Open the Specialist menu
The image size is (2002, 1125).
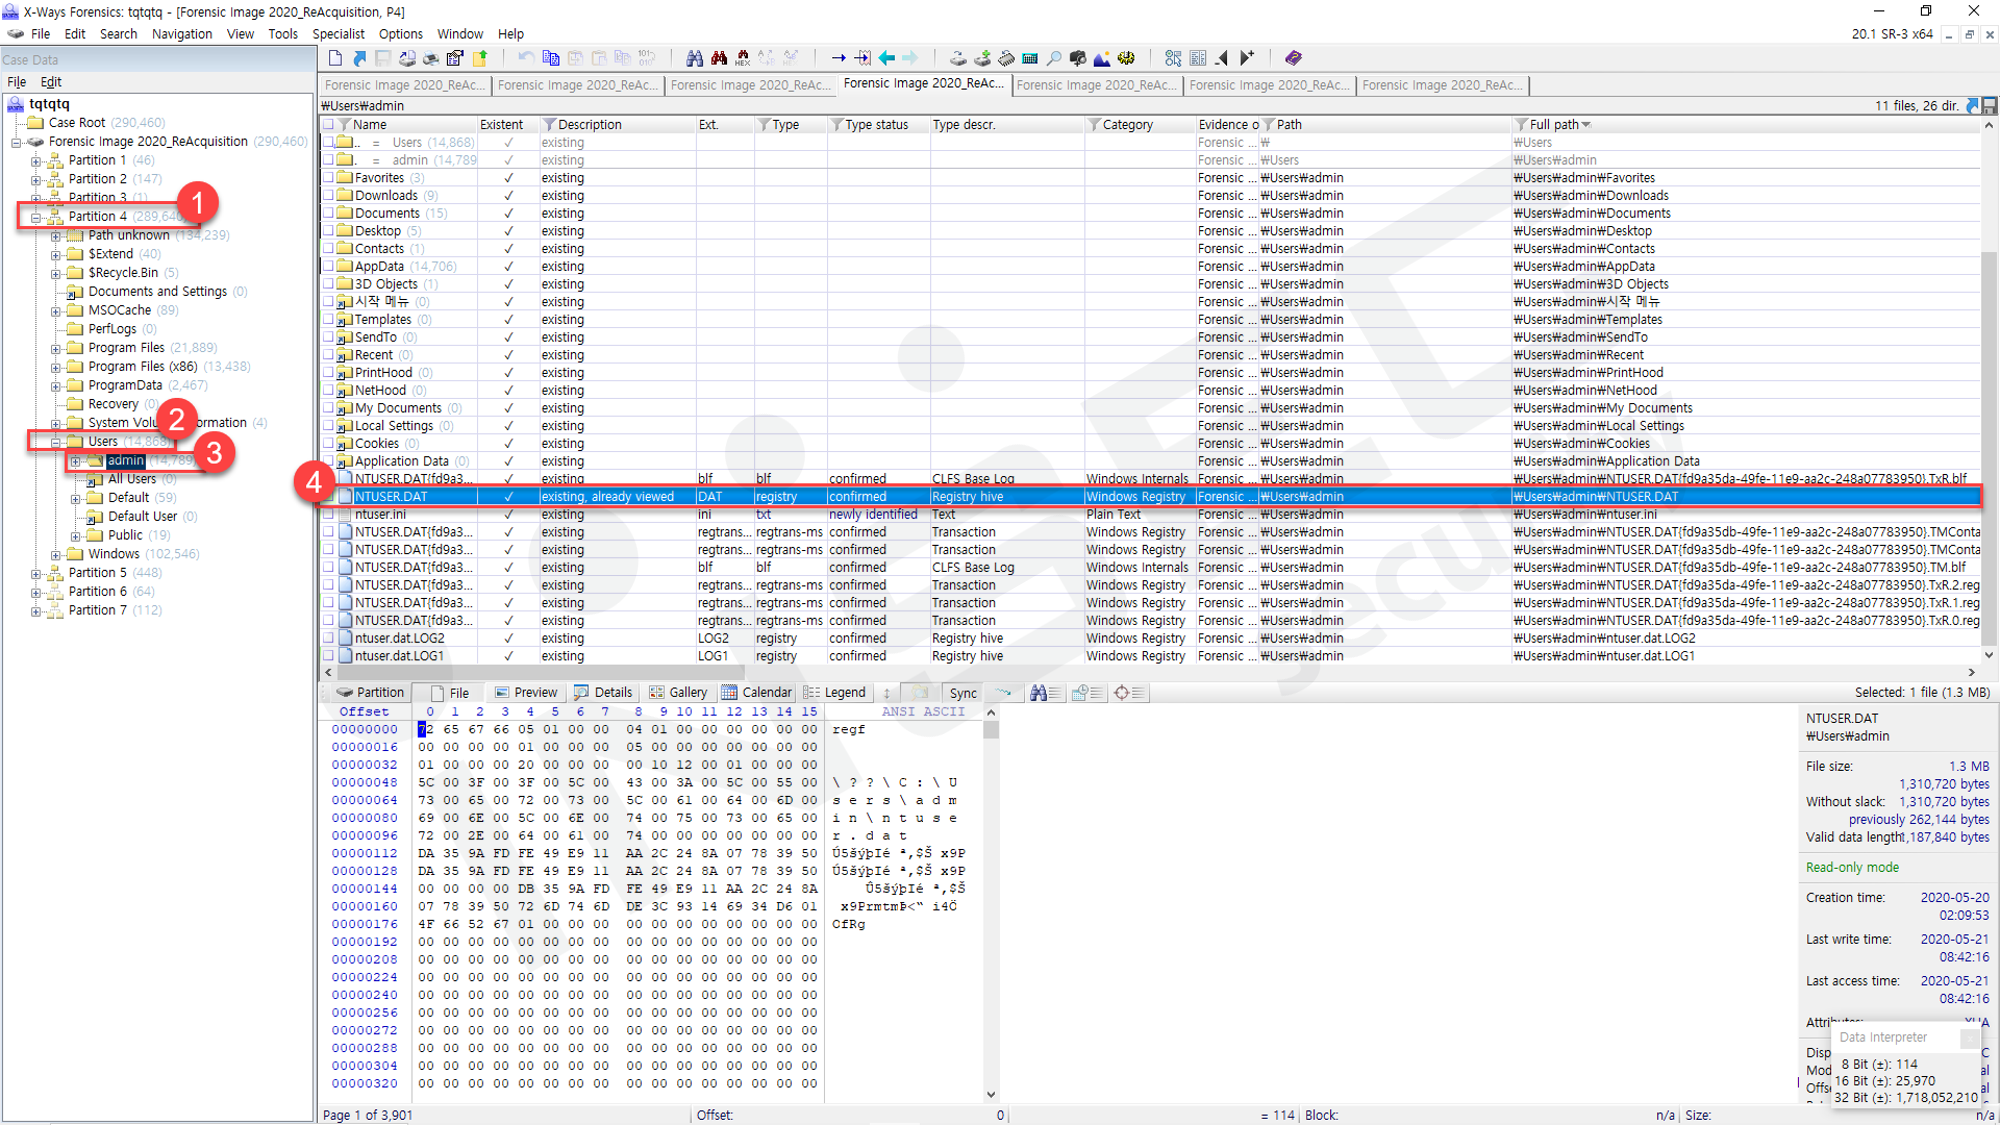coord(338,33)
